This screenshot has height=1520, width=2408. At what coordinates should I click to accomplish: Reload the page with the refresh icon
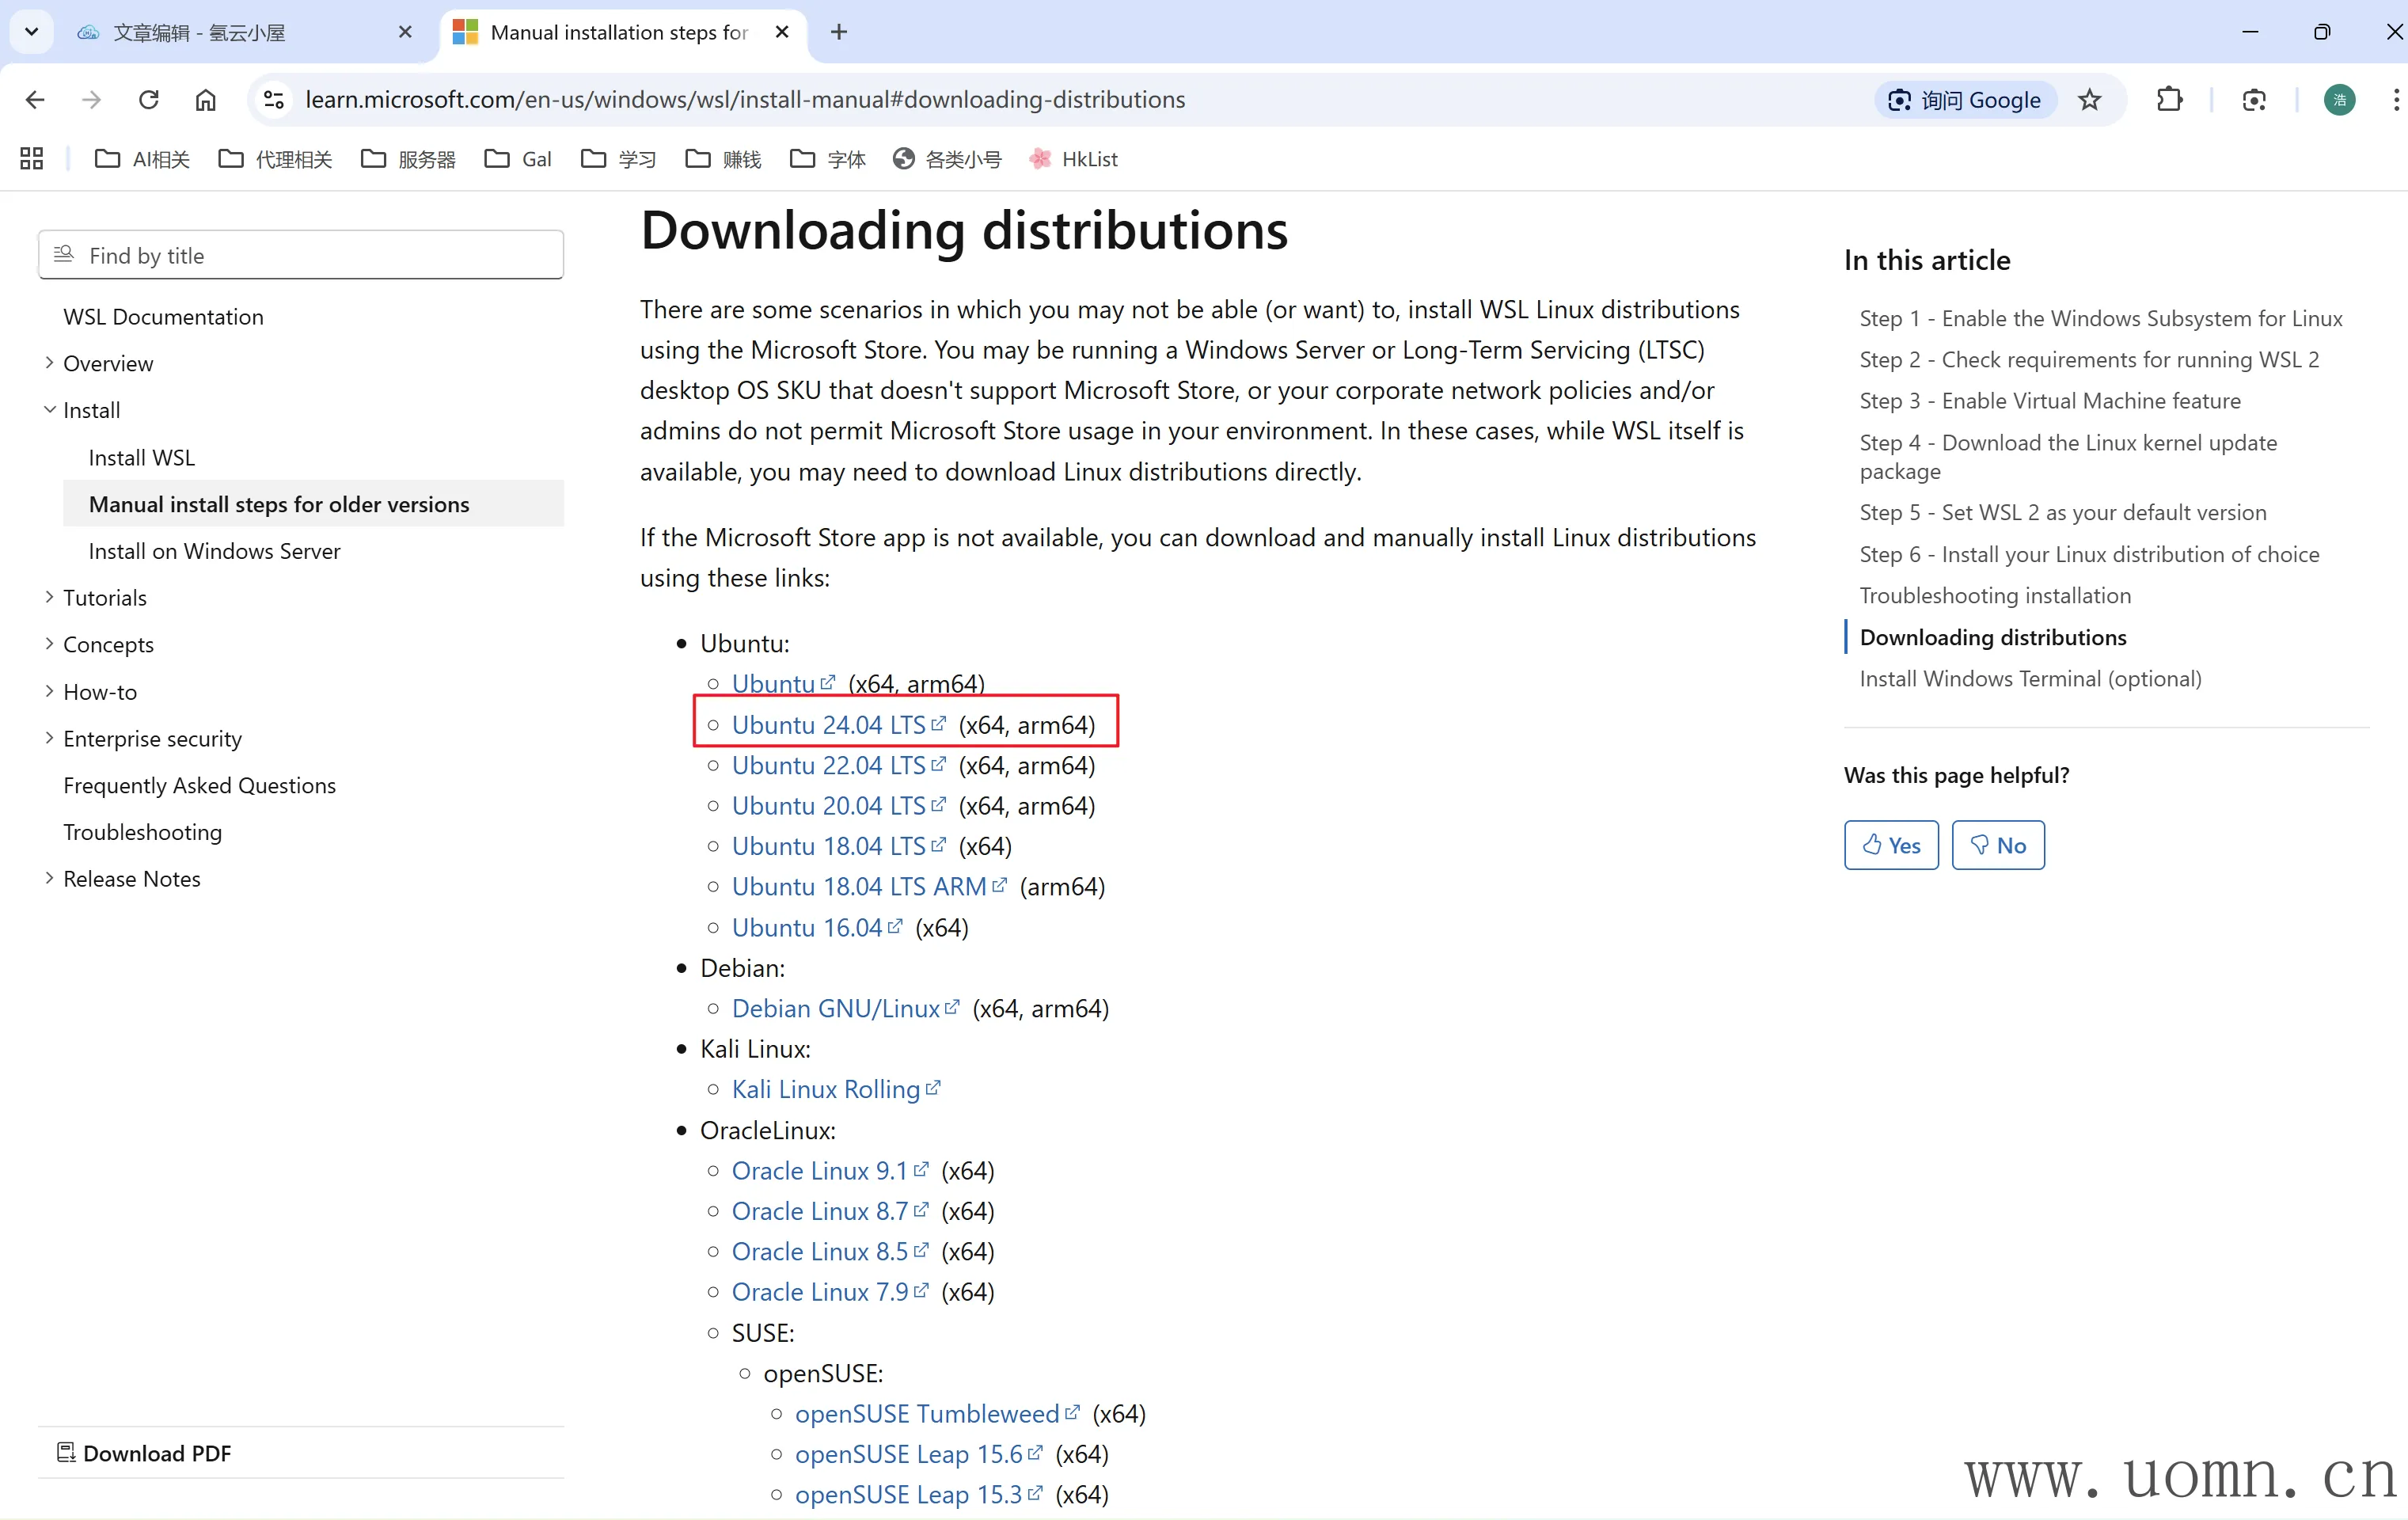point(149,99)
